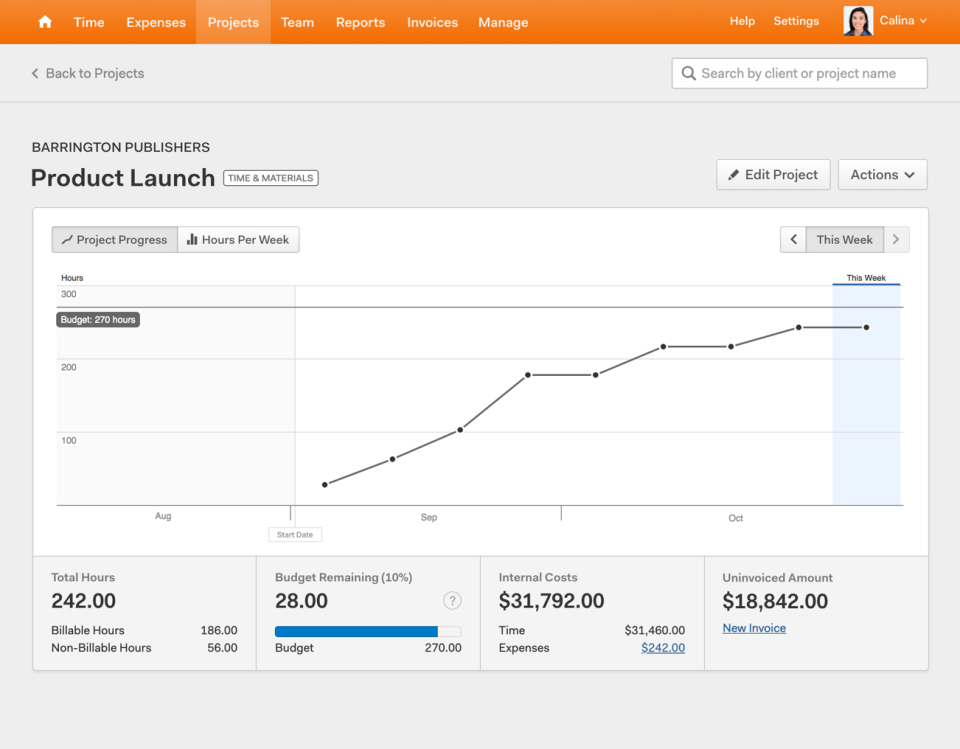
Task: Click the back chevron next to Back to Projects
Action: point(33,73)
